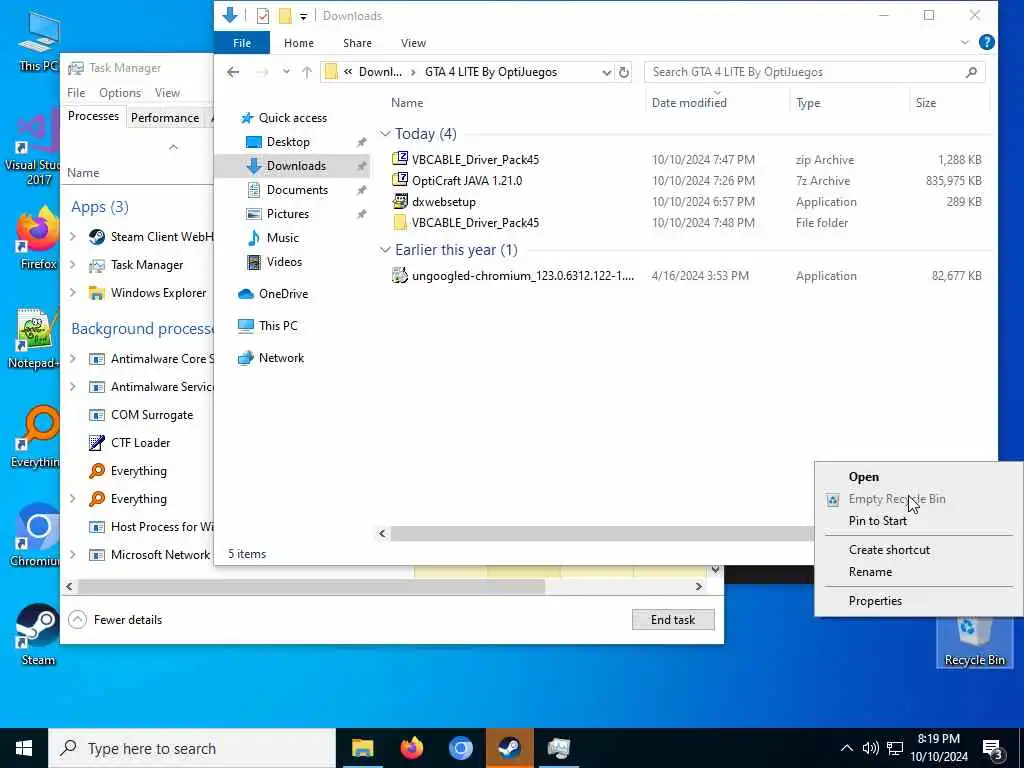The height and width of the screenshot is (768, 1024).
Task: Open address bar history dropdown
Action: click(607, 72)
